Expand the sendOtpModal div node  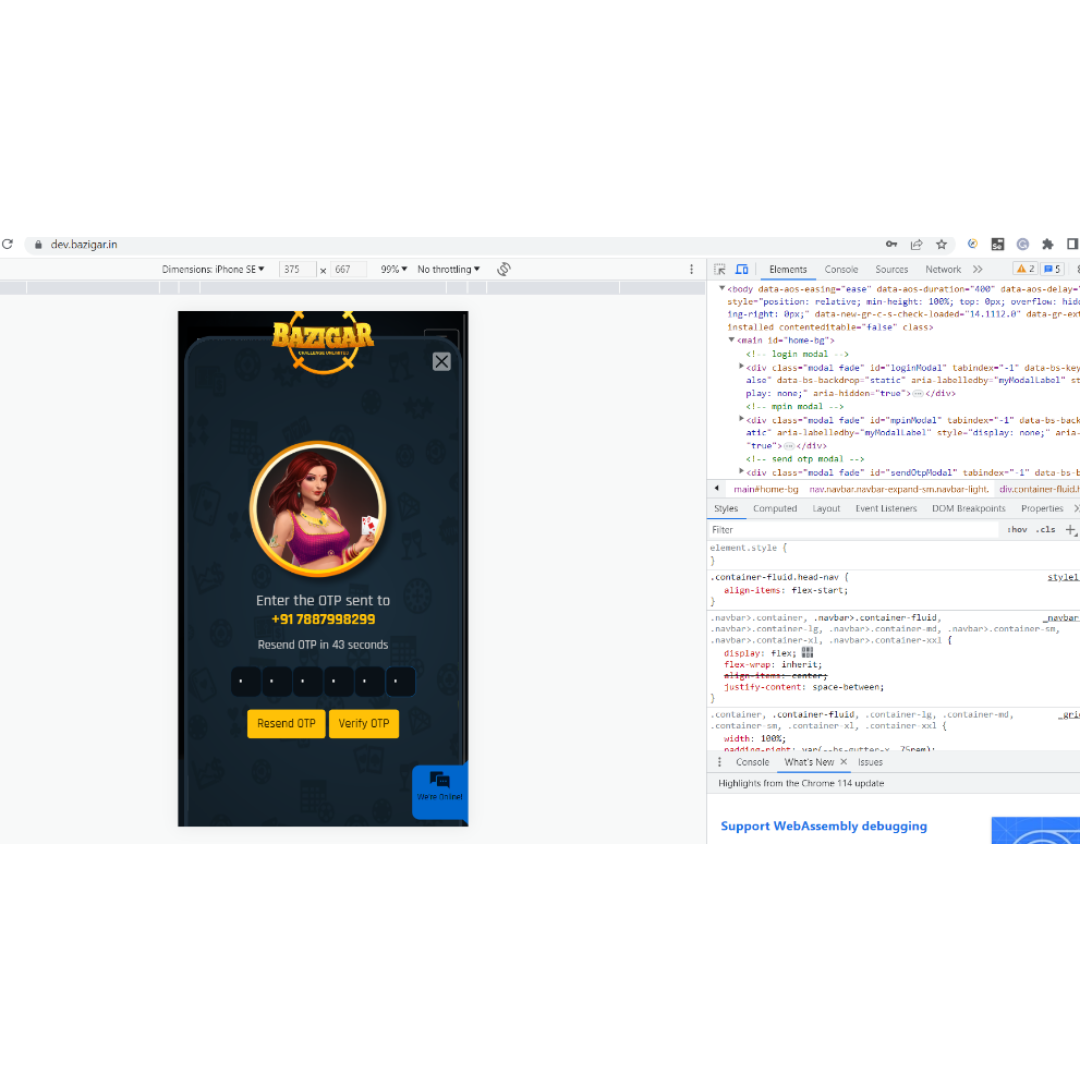pos(741,472)
